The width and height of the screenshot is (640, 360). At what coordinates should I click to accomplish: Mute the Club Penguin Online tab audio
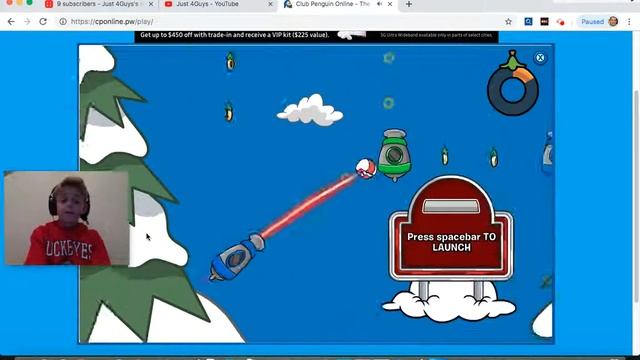[x=379, y=4]
